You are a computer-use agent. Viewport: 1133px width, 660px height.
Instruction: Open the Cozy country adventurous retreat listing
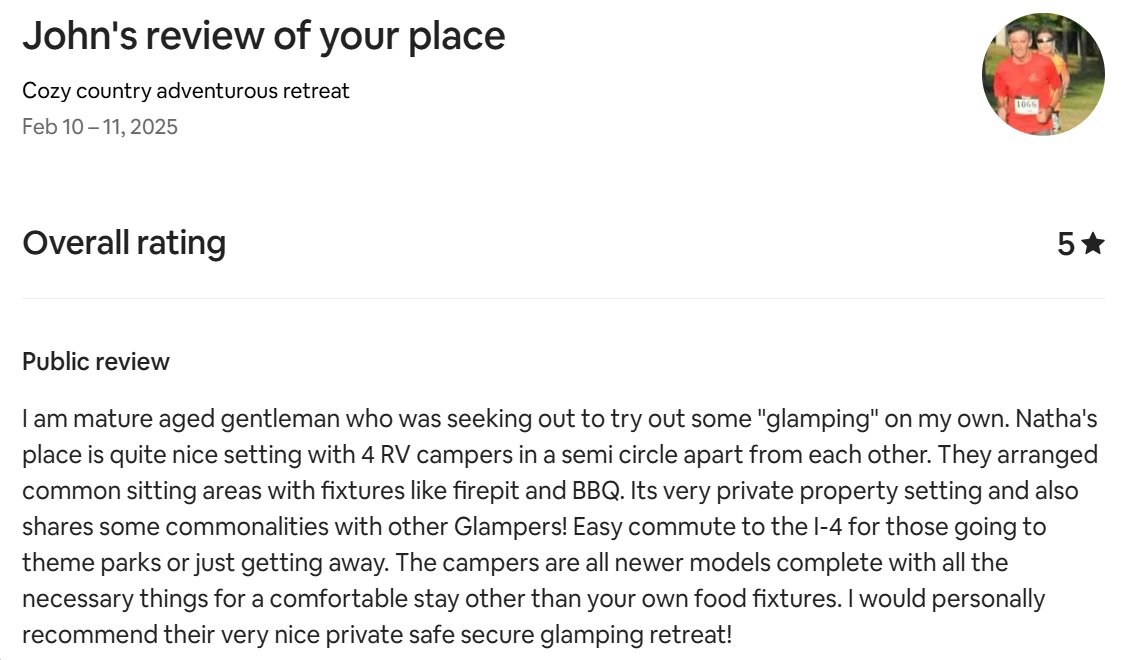186,90
